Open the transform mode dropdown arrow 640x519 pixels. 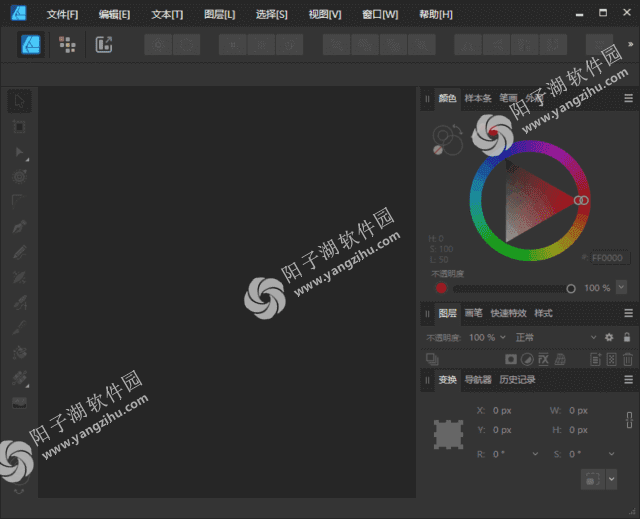(x=611, y=479)
